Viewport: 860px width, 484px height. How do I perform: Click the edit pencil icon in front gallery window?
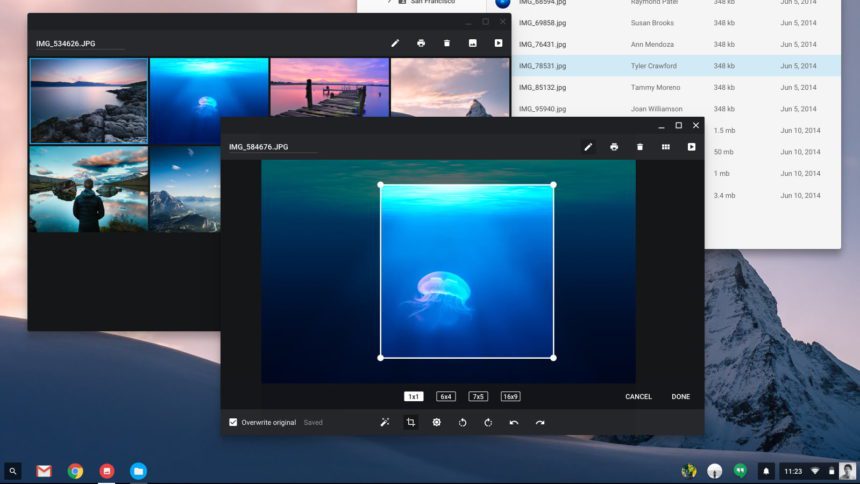pos(588,147)
